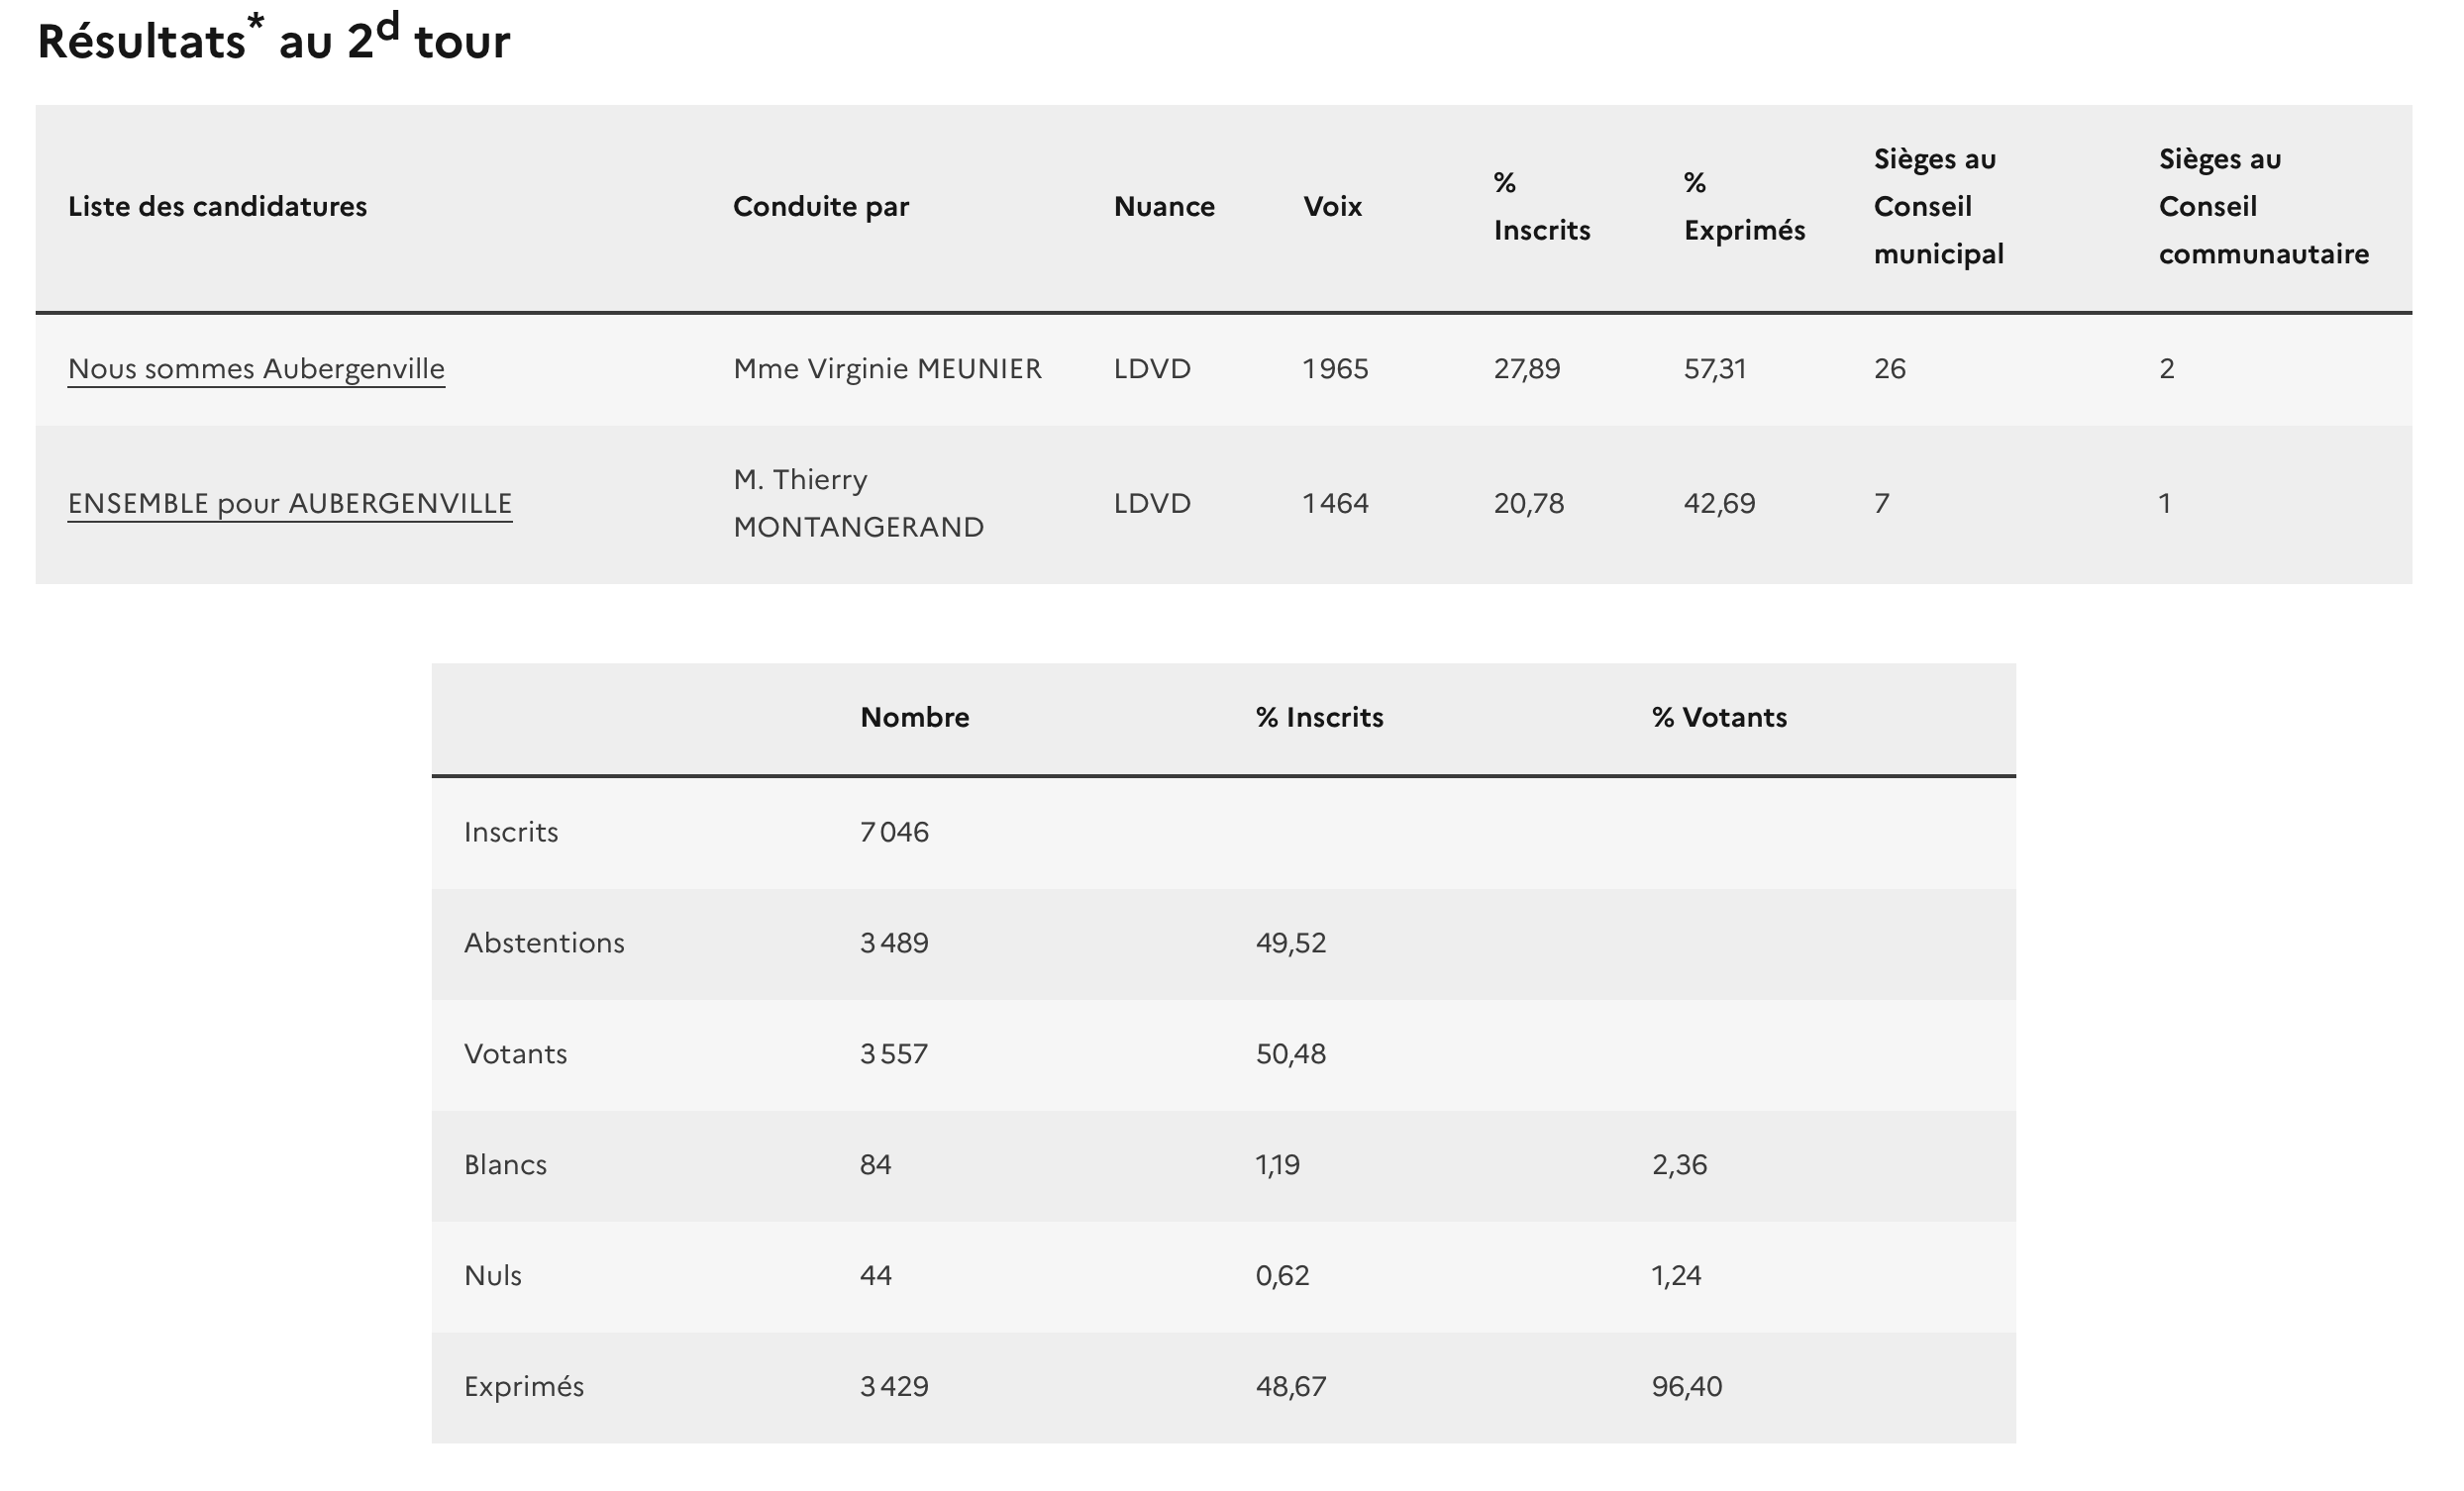Screen dimensions: 2464x1491
Task: Click the Blancs row label
Action: 505,1165
